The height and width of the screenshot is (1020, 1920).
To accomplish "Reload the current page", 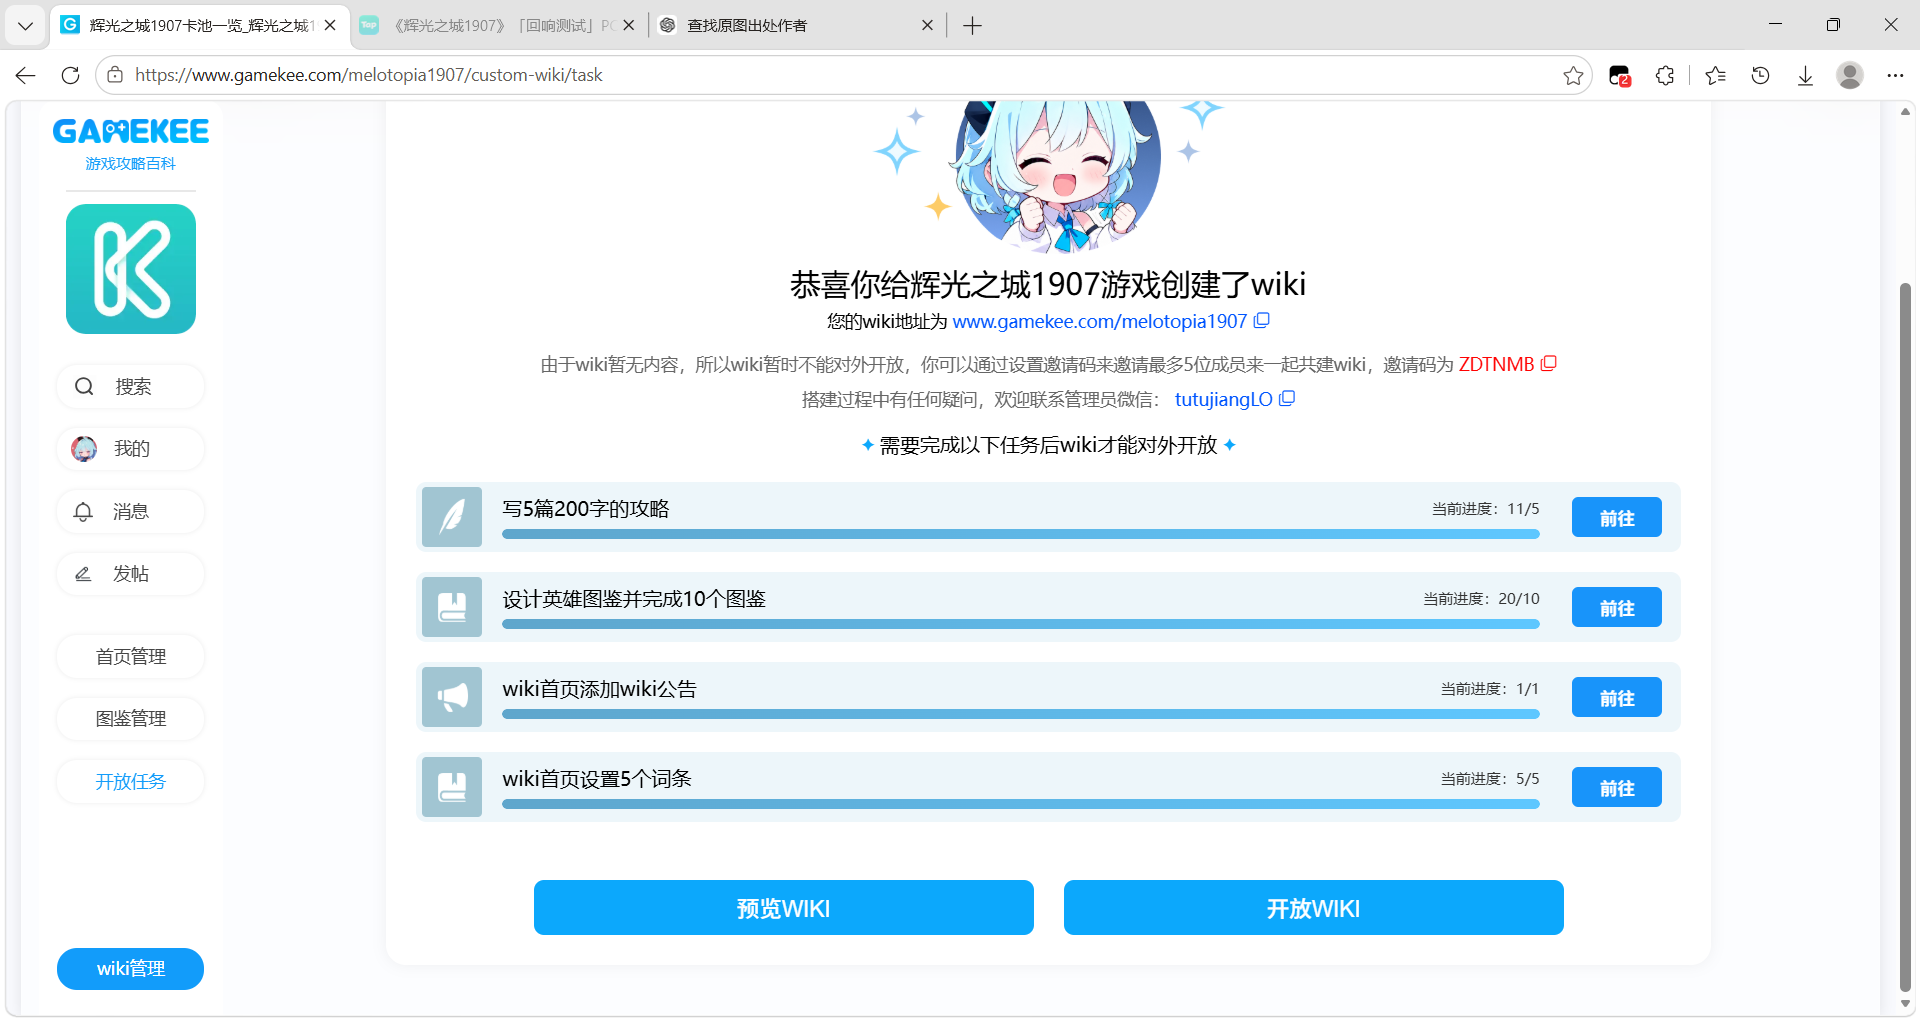I will tap(70, 75).
